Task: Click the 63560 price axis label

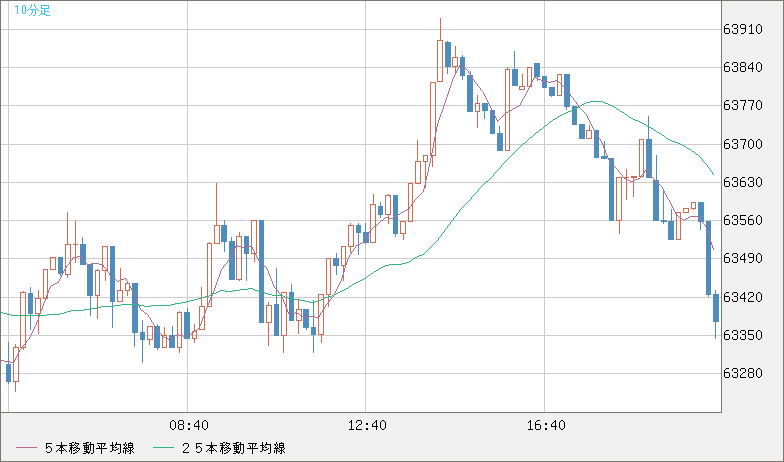Action: 743,220
